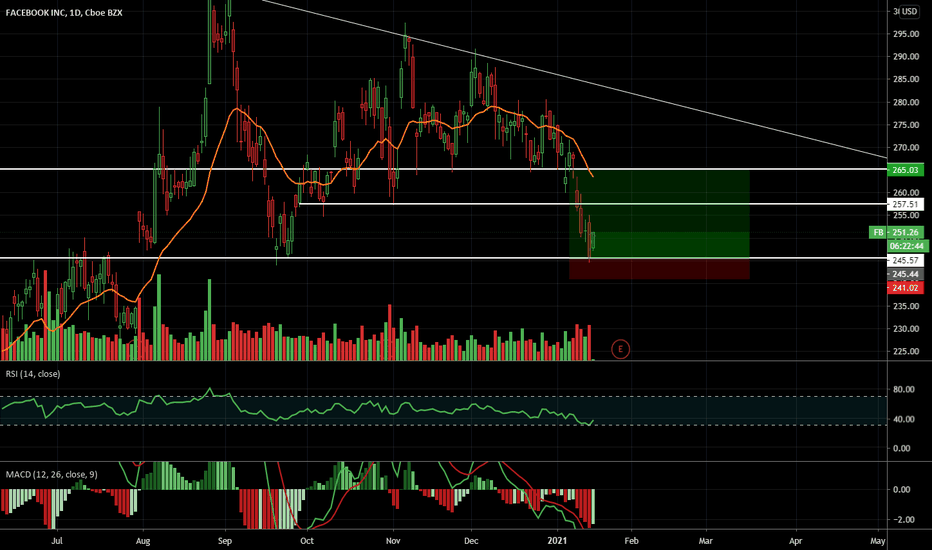
Task: Click the 245.57 support line price label
Action: pos(905,260)
